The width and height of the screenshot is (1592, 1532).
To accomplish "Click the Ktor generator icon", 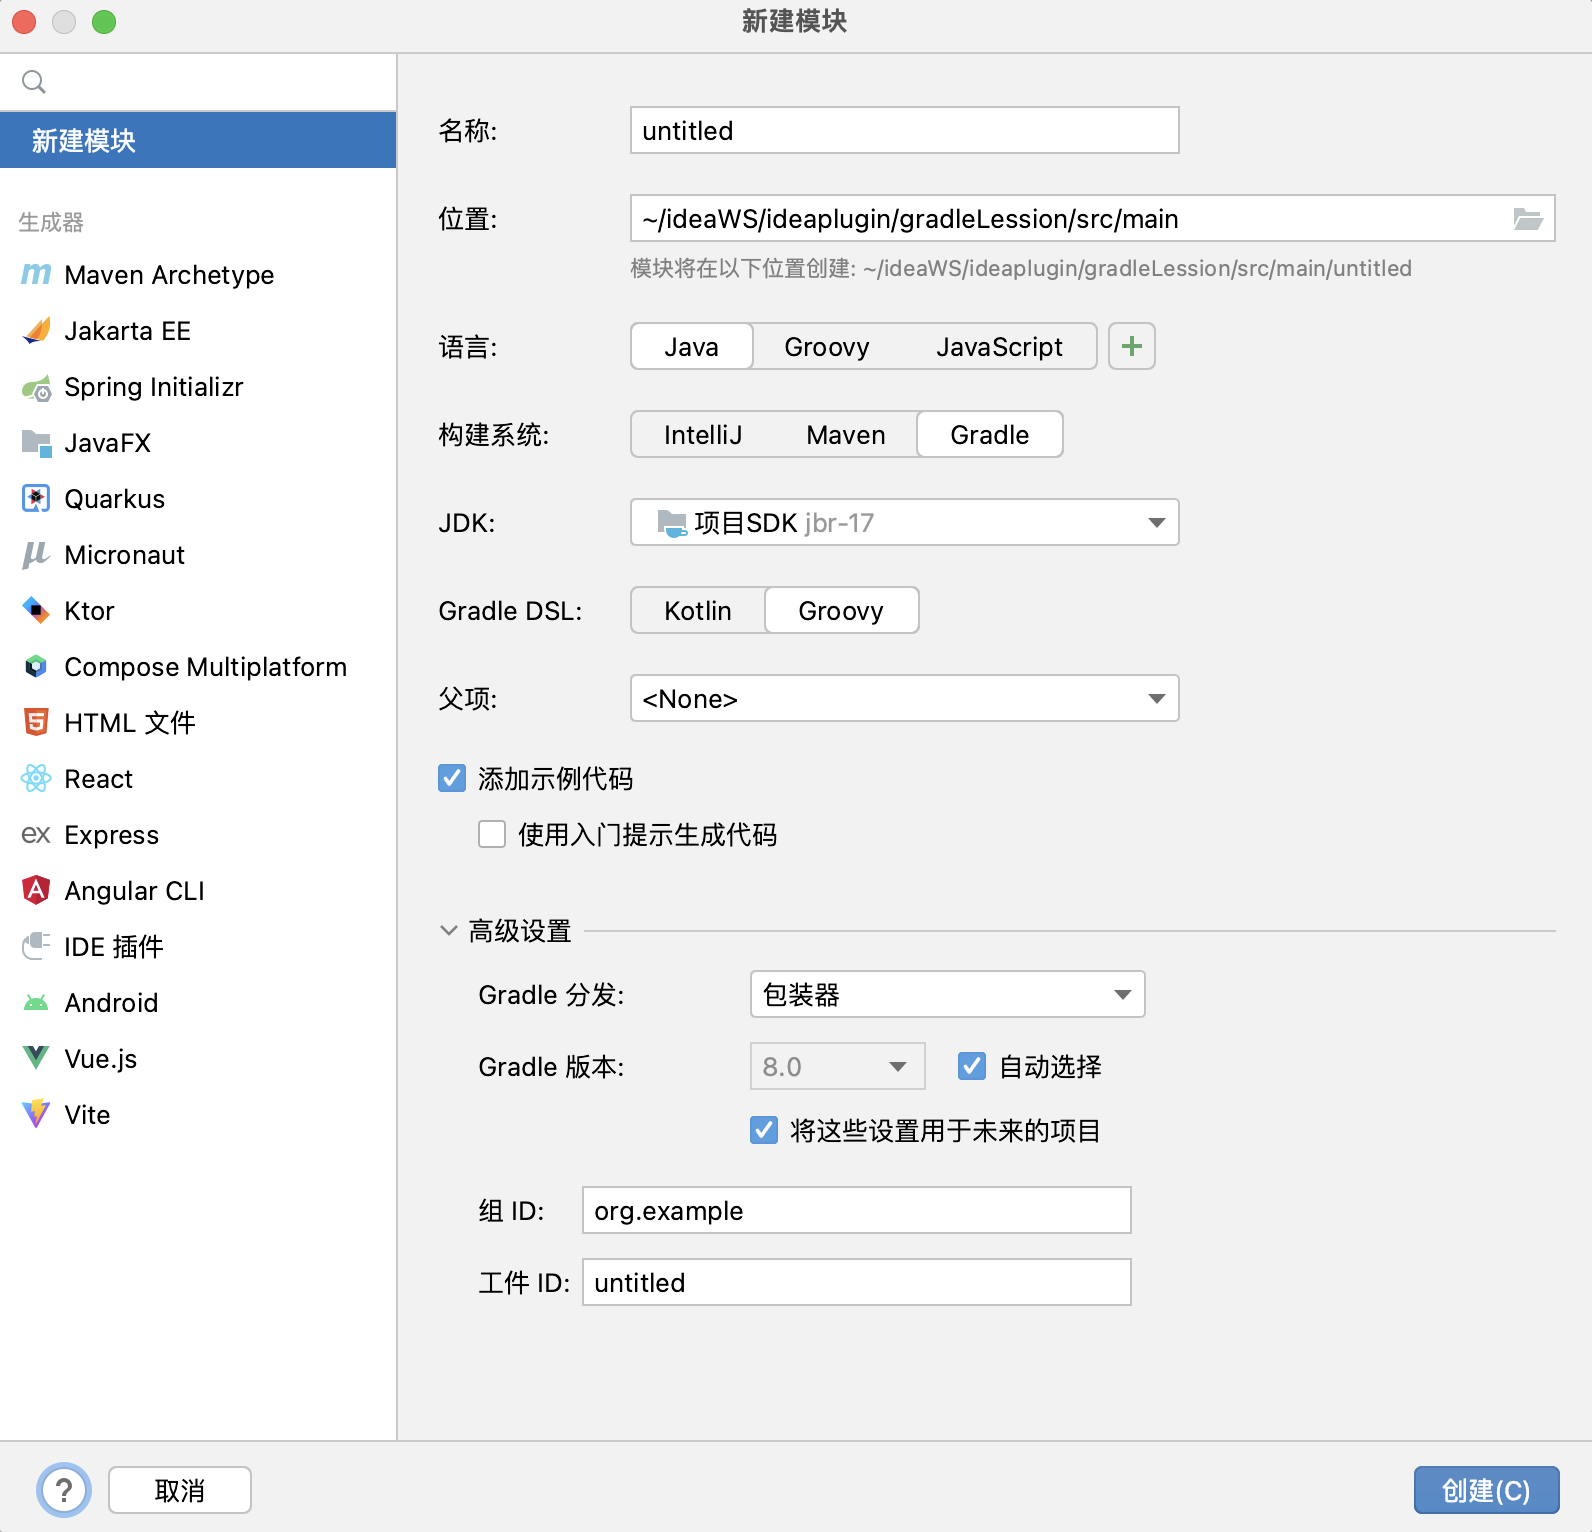I will click(x=36, y=610).
